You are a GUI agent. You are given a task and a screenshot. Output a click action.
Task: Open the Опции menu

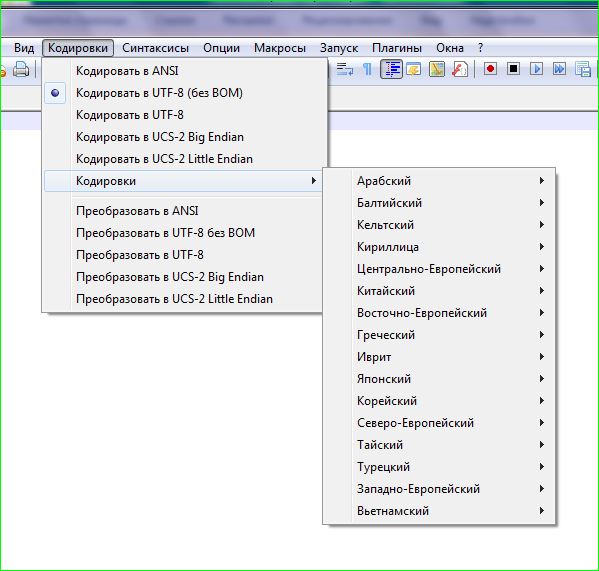click(x=222, y=48)
